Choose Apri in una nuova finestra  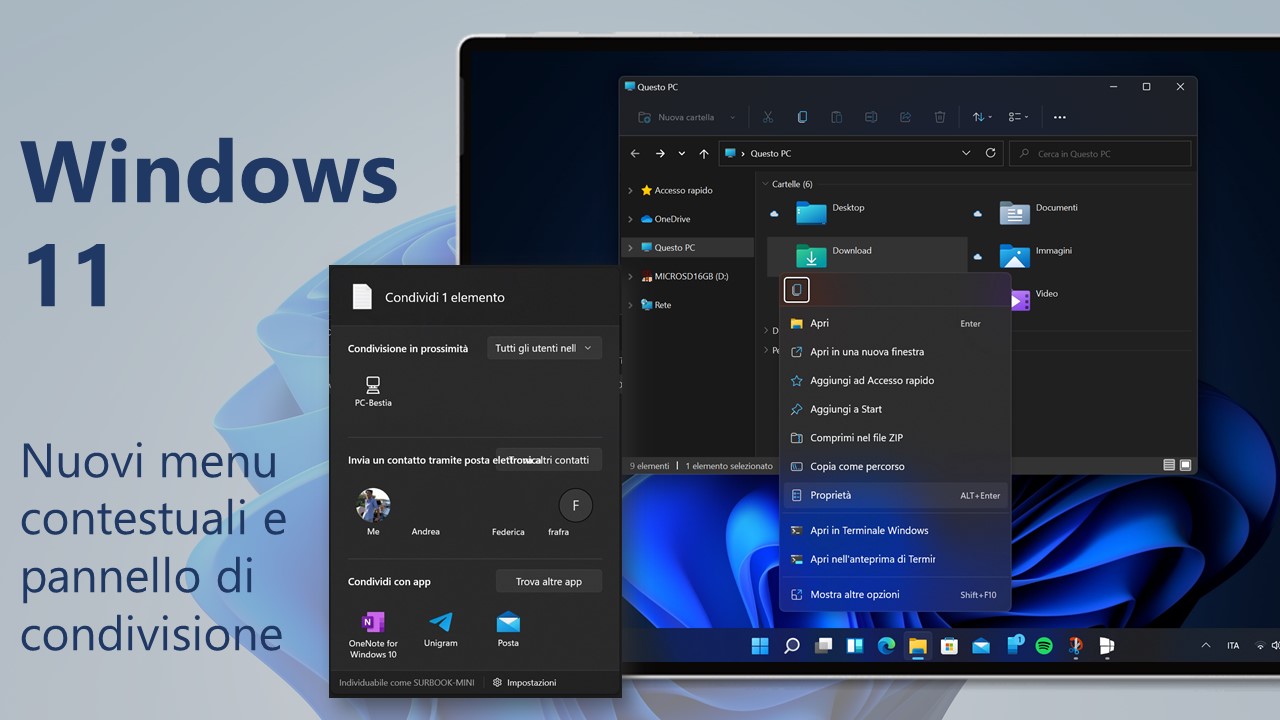pos(895,352)
